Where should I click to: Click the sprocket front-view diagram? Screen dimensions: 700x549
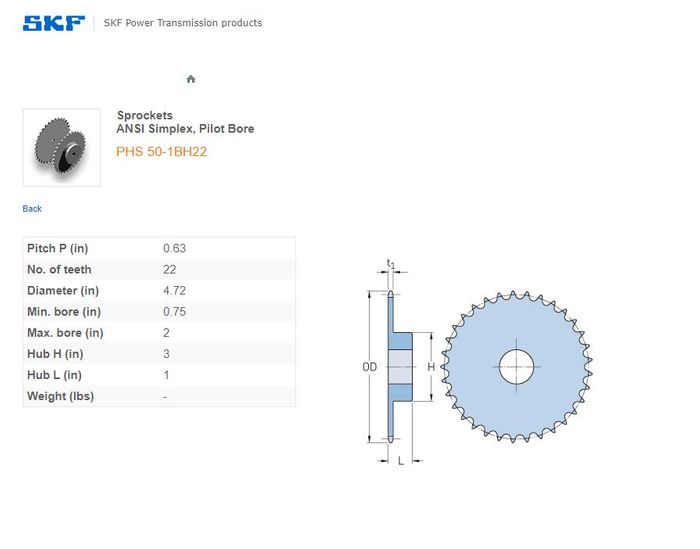click(x=518, y=367)
